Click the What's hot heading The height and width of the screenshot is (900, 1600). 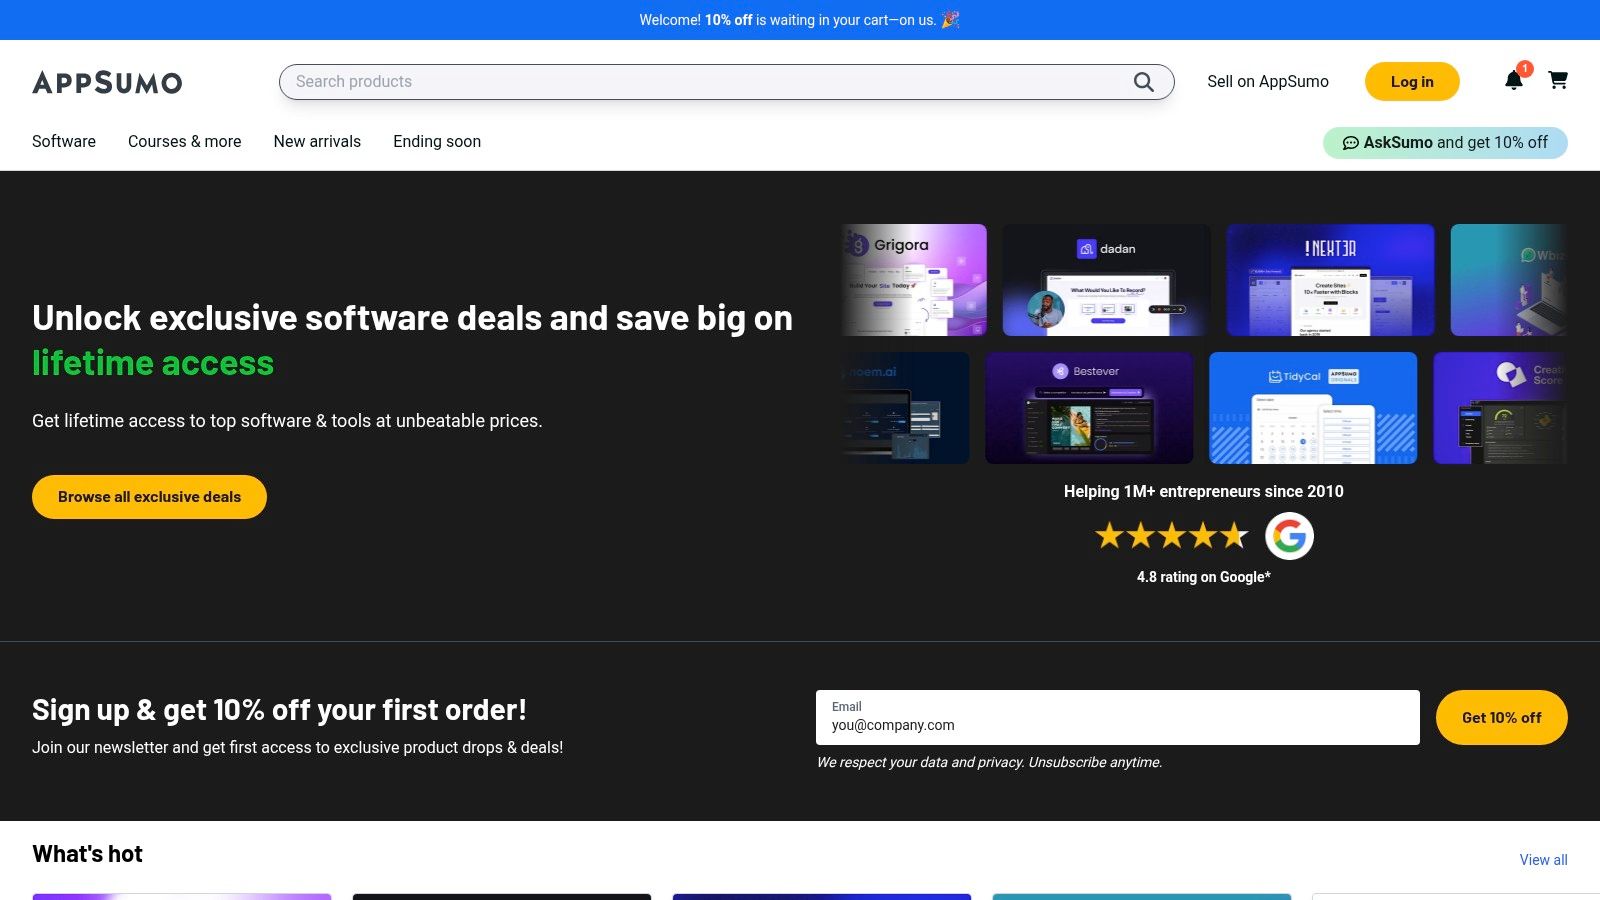(88, 854)
